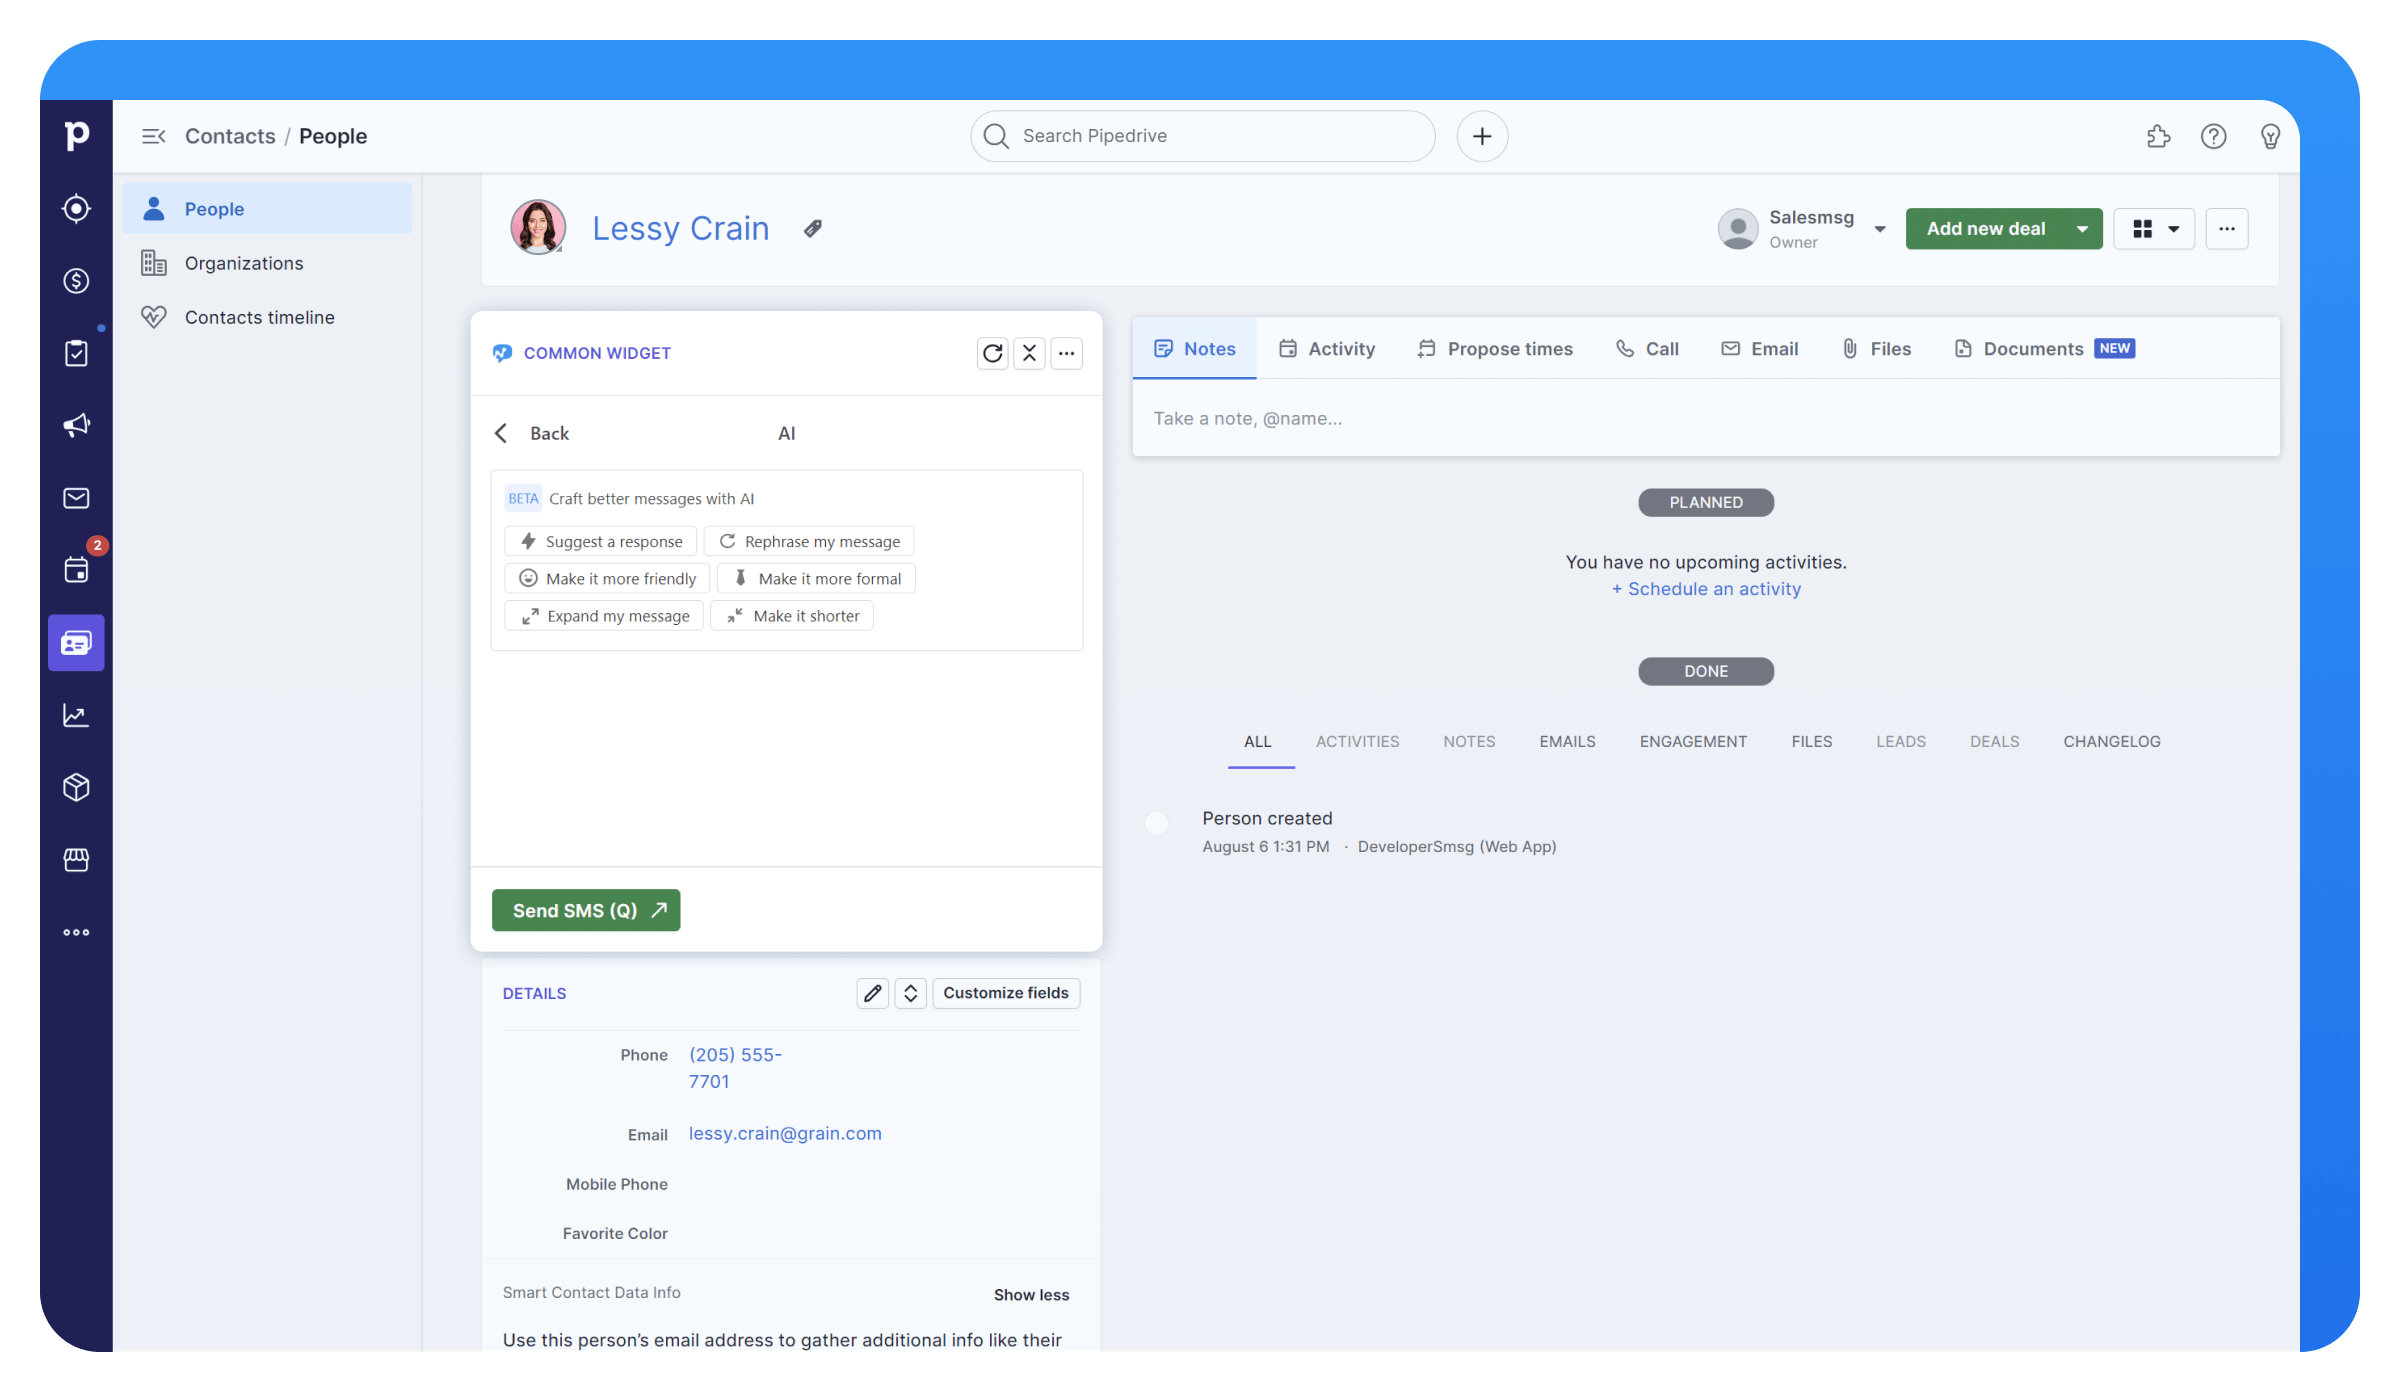This screenshot has width=2400, height=1392.
Task: Filter history by DEALS
Action: pos(1994,742)
